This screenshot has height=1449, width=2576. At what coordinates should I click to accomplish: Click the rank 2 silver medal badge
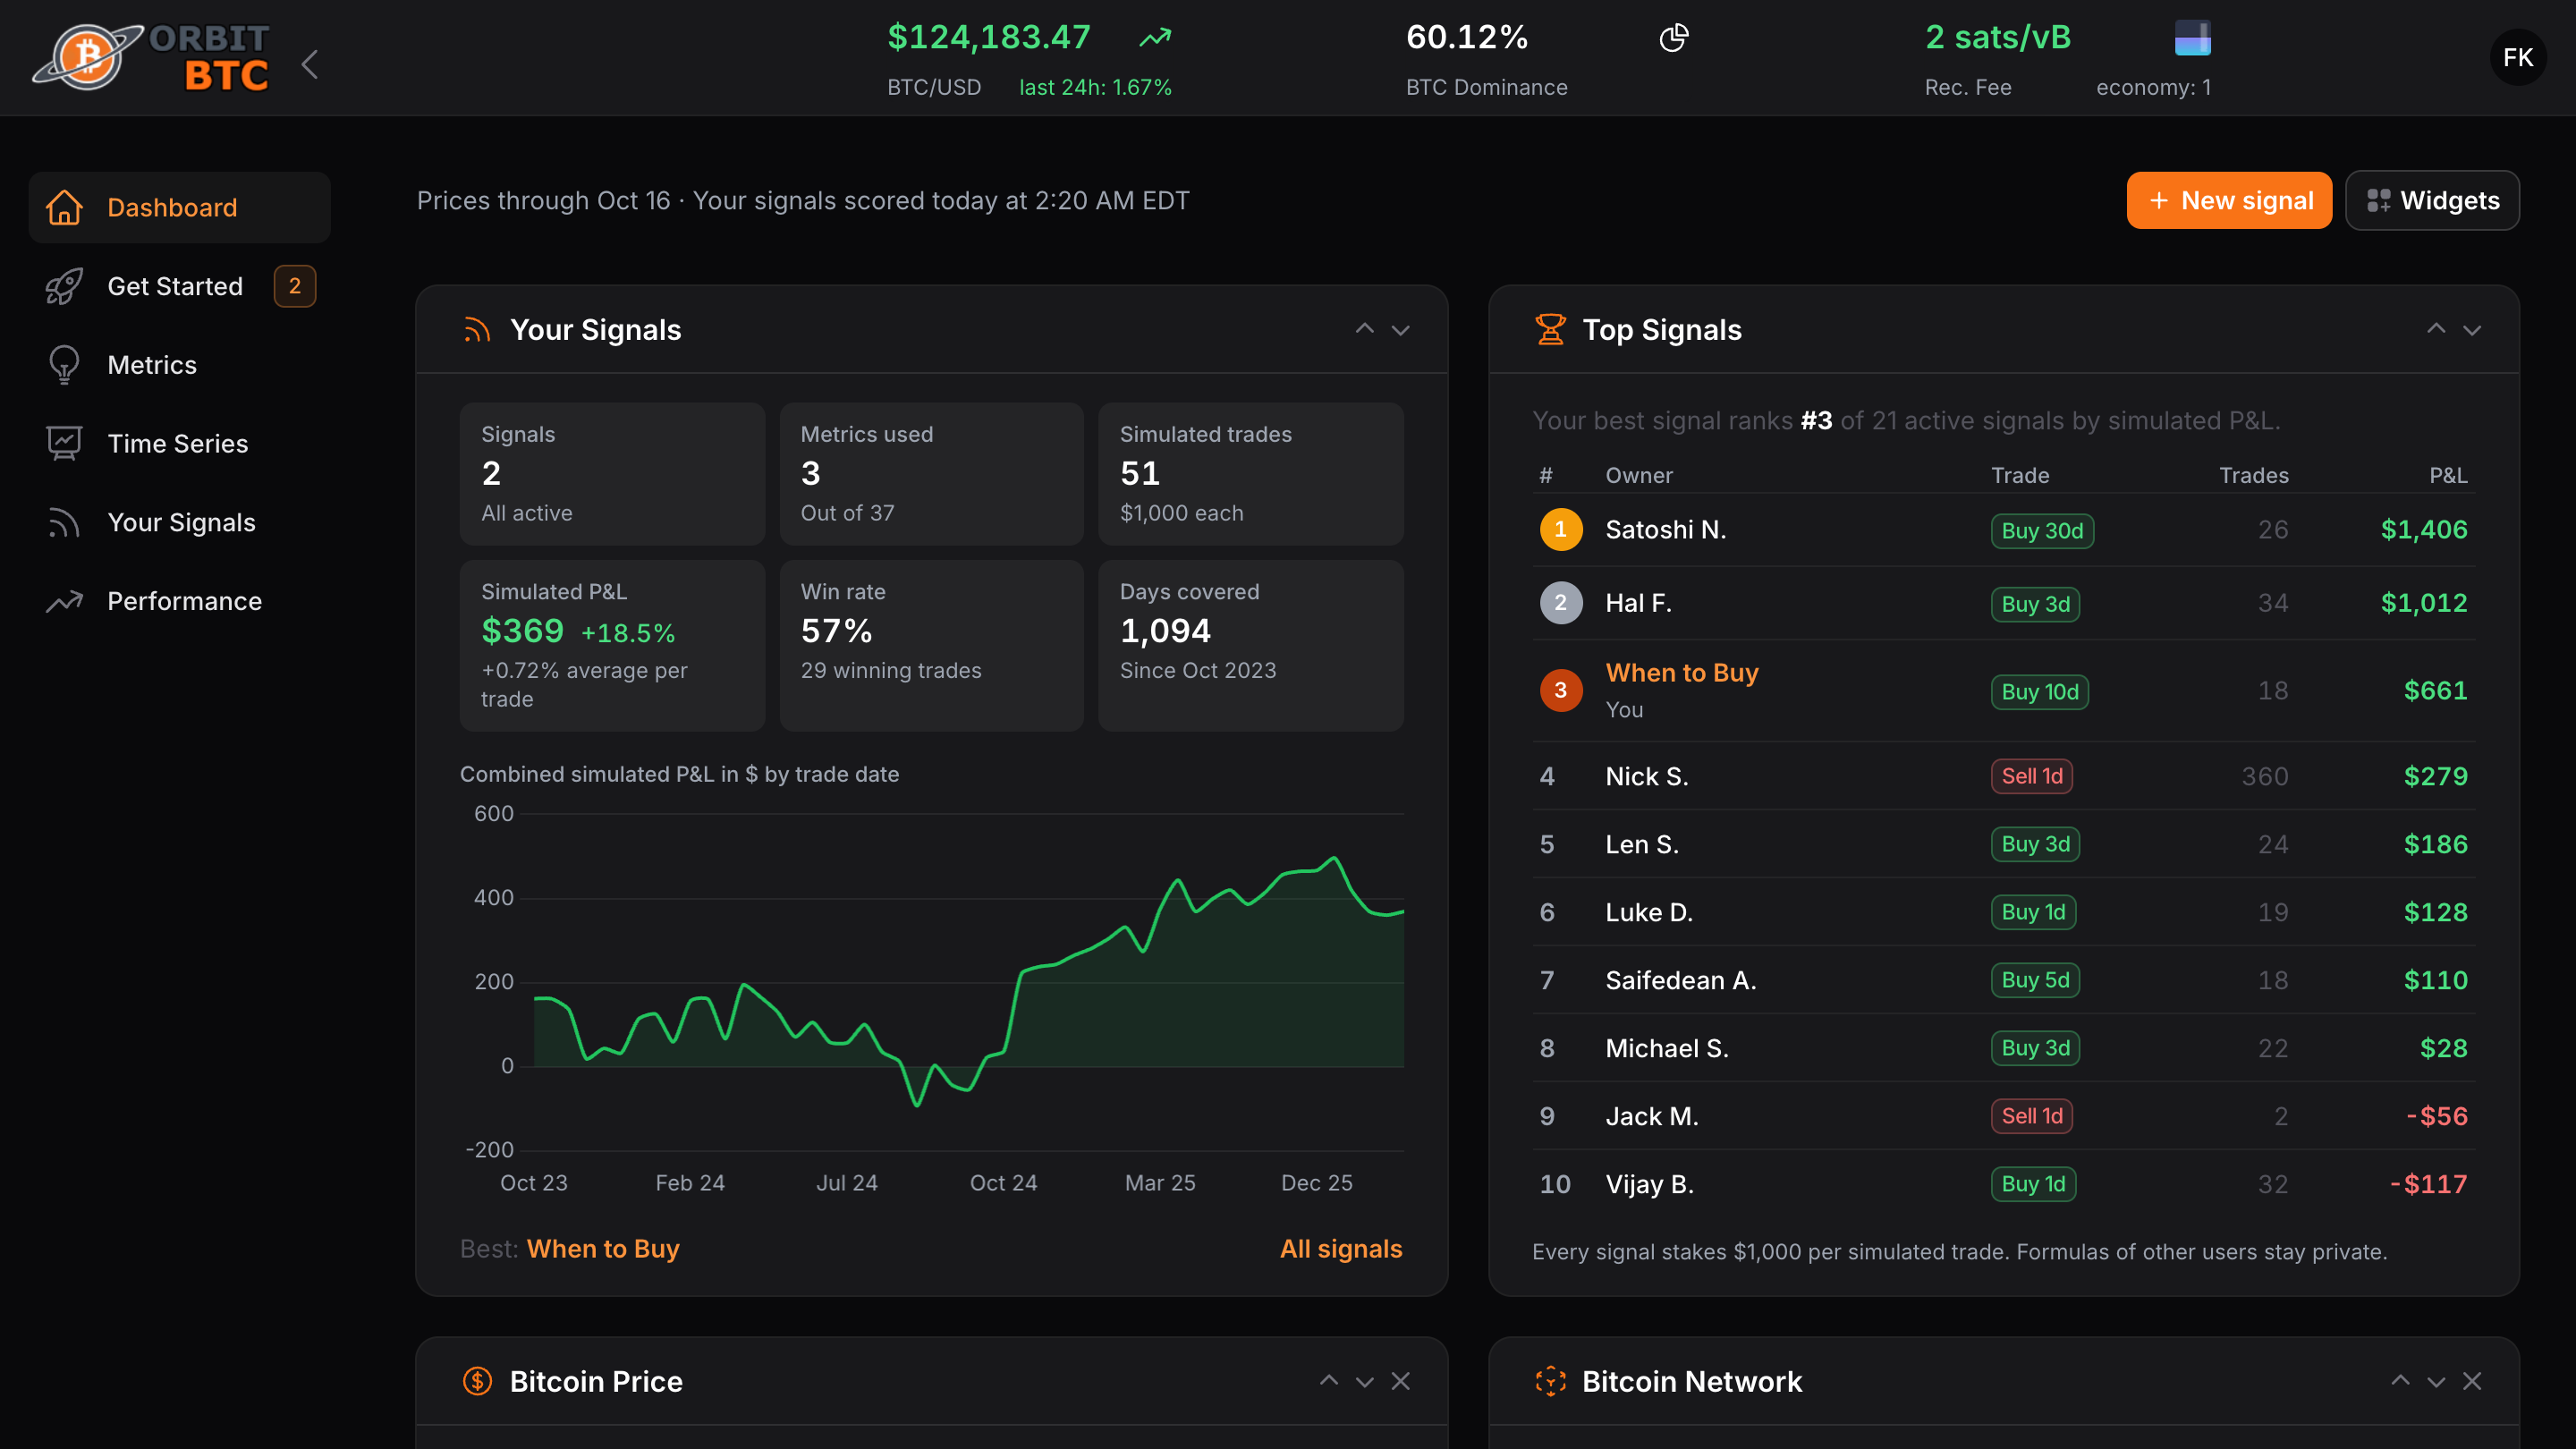pyautogui.click(x=1560, y=603)
